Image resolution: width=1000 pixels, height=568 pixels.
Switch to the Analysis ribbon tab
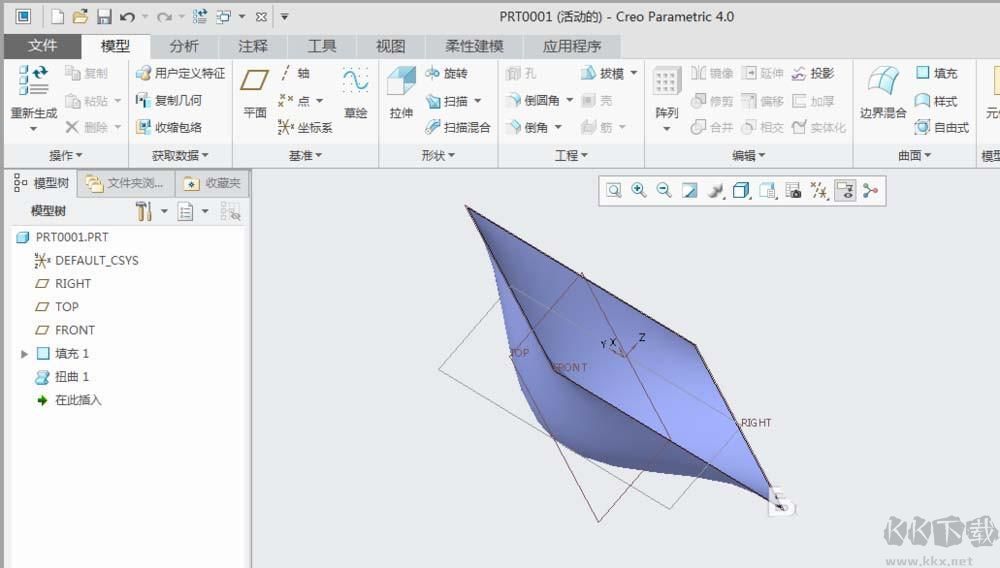click(x=184, y=46)
